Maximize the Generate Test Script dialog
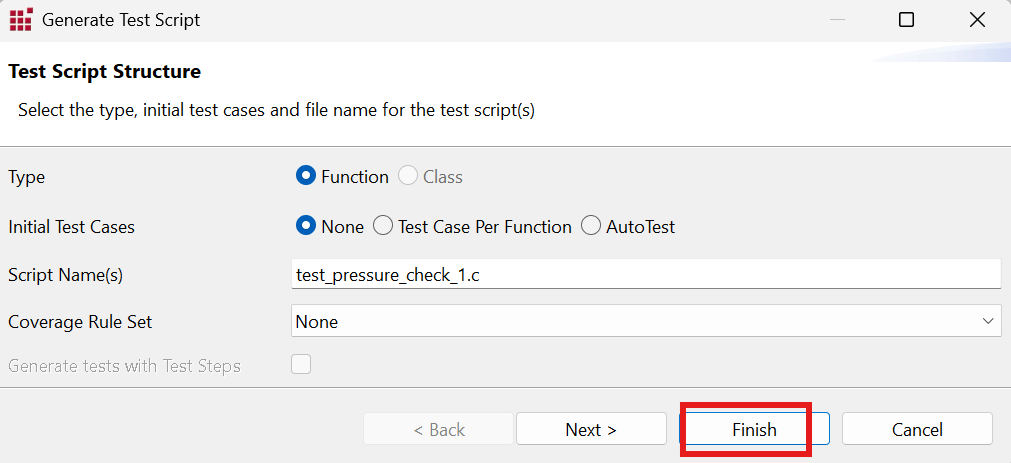 (906, 20)
